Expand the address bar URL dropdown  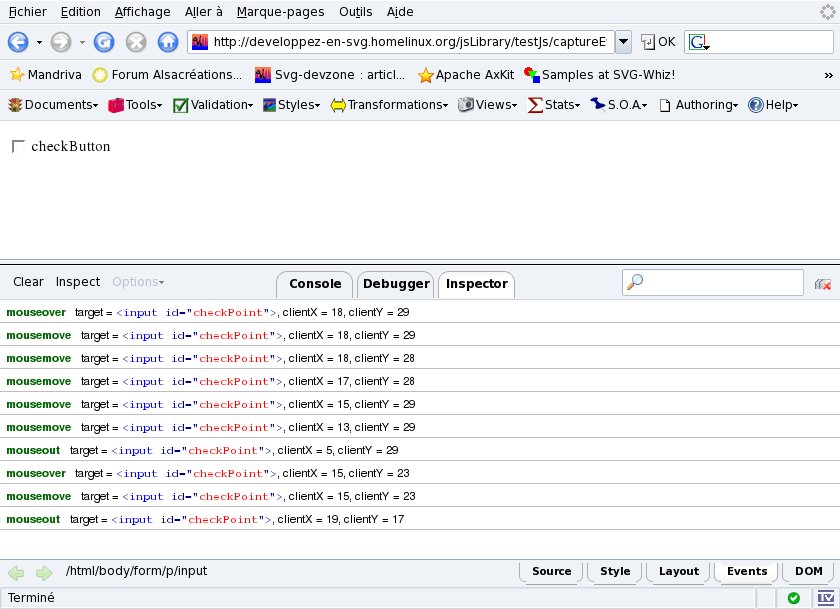623,42
